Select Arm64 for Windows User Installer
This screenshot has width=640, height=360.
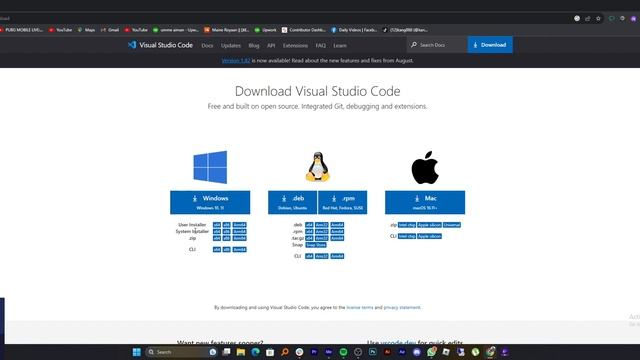[x=239, y=225]
